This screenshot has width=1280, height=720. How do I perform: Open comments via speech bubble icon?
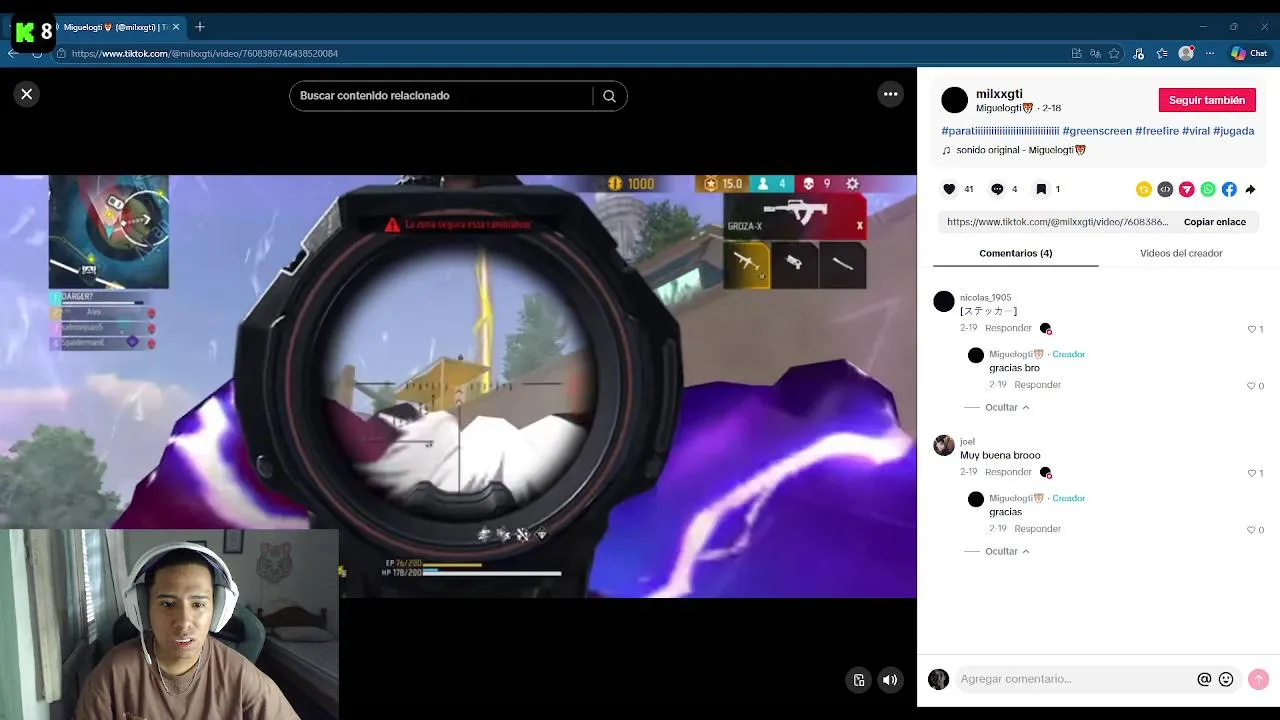(x=997, y=189)
